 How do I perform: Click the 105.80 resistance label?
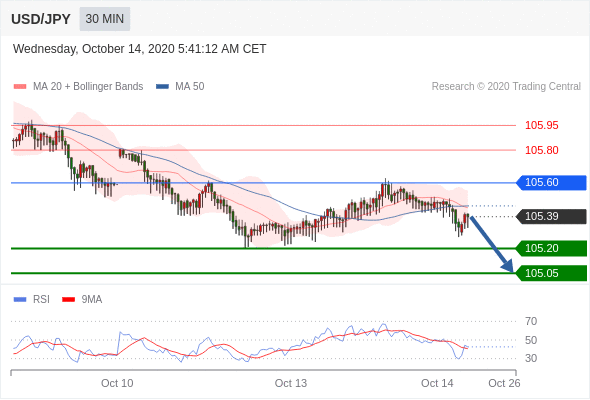click(x=541, y=150)
